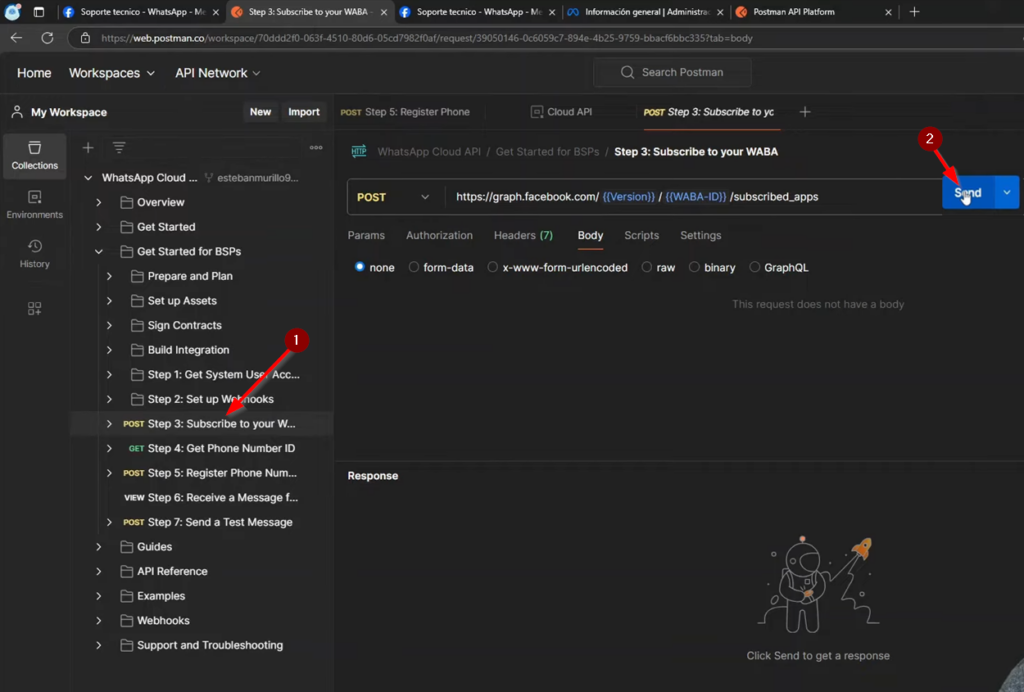Click the Send button
Image resolution: width=1024 pixels, height=692 pixels.
[x=968, y=193]
